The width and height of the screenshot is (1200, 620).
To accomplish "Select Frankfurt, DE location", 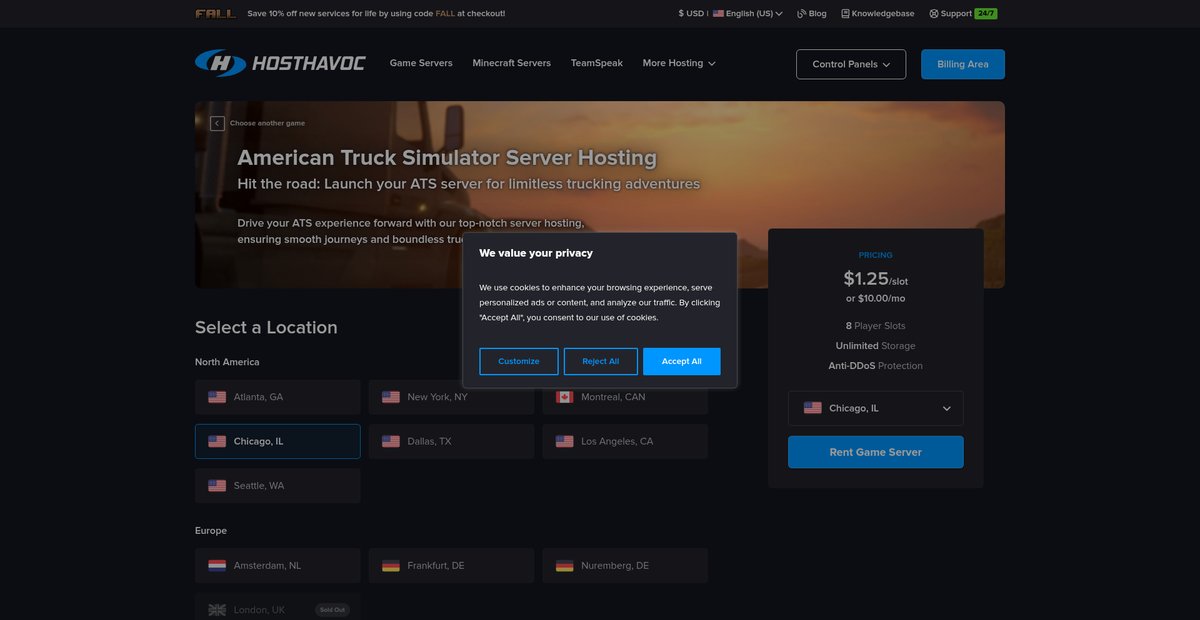I will (x=451, y=565).
